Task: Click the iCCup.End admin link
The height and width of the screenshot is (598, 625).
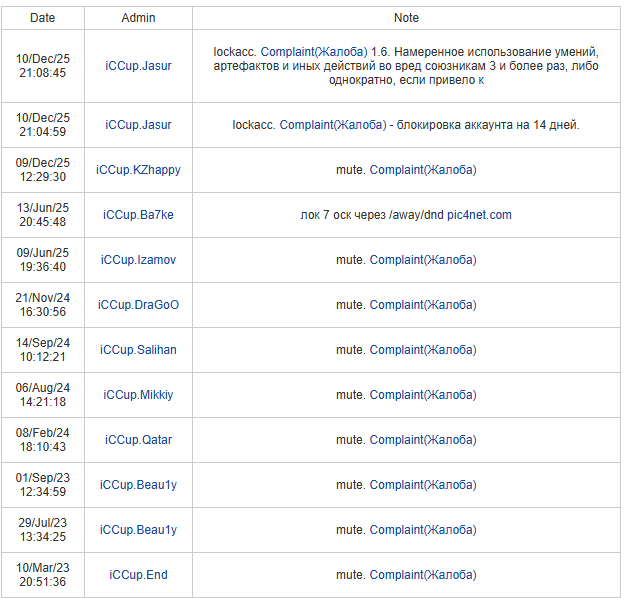Action: pos(138,575)
